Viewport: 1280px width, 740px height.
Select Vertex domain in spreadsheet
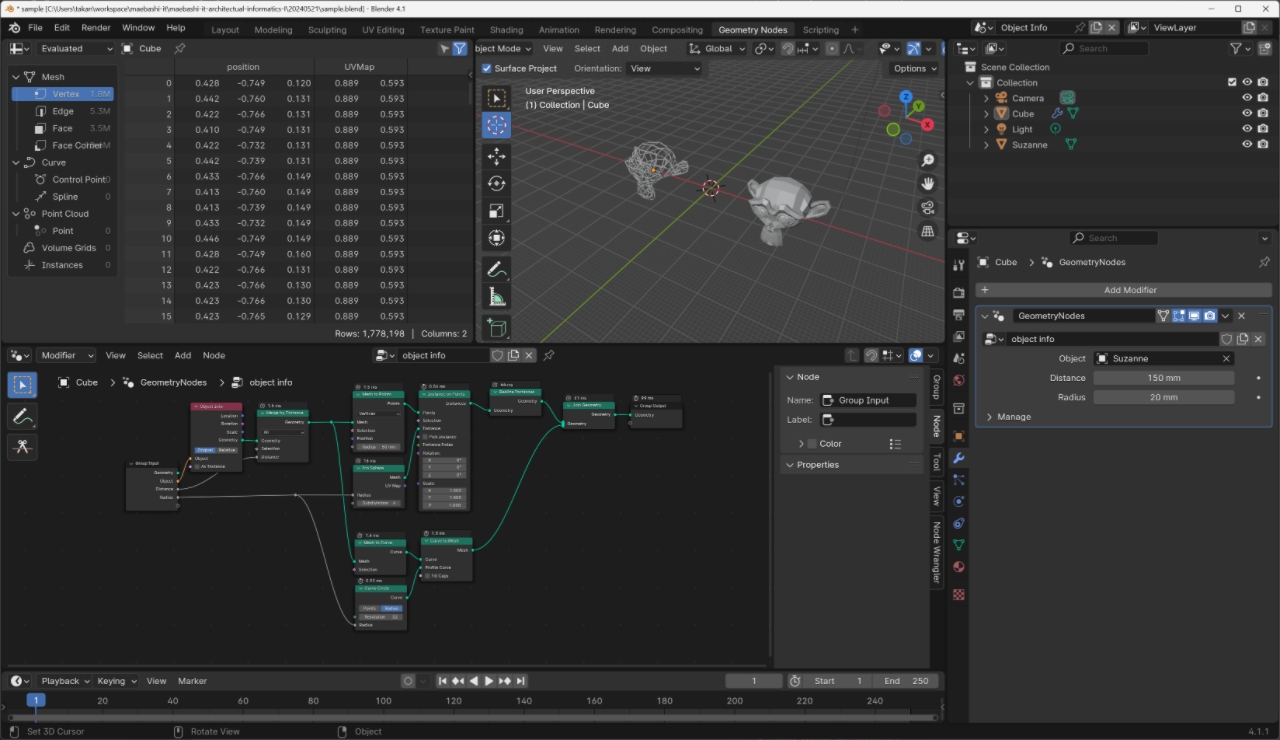click(x=62, y=94)
